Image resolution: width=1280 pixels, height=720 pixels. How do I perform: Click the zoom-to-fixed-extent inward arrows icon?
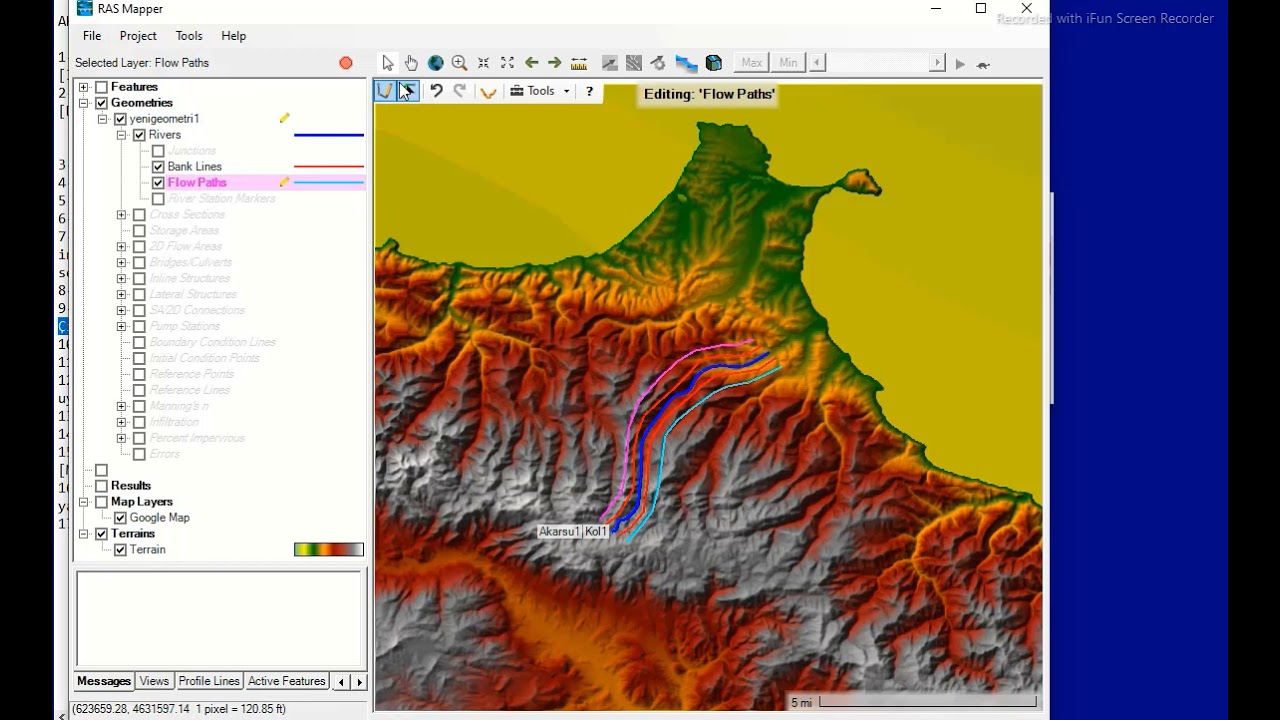[483, 63]
